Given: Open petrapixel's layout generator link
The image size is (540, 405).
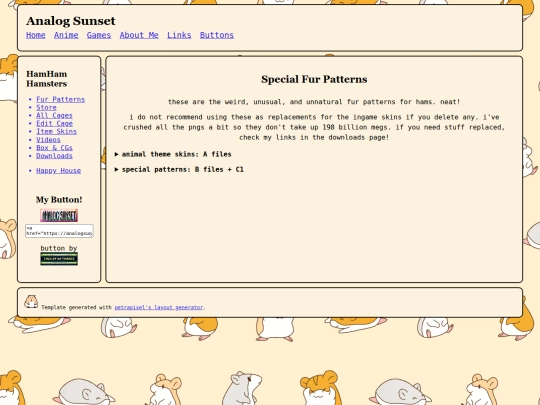Looking at the screenshot, I should [159, 307].
